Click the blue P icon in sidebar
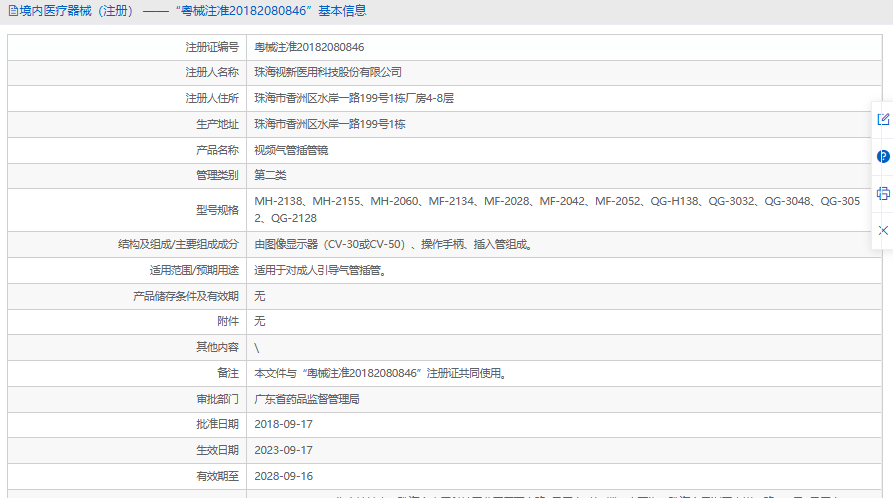This screenshot has width=893, height=498. (x=883, y=157)
